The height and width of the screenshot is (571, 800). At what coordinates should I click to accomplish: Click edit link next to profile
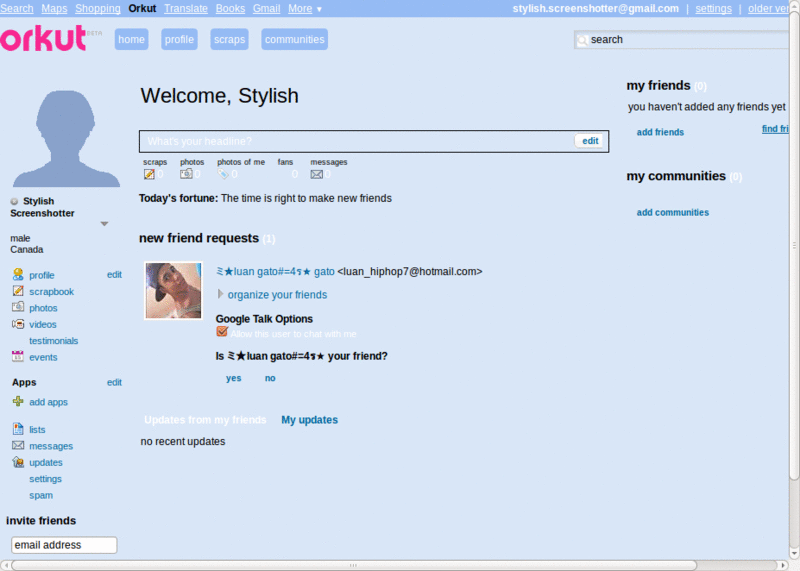(114, 275)
